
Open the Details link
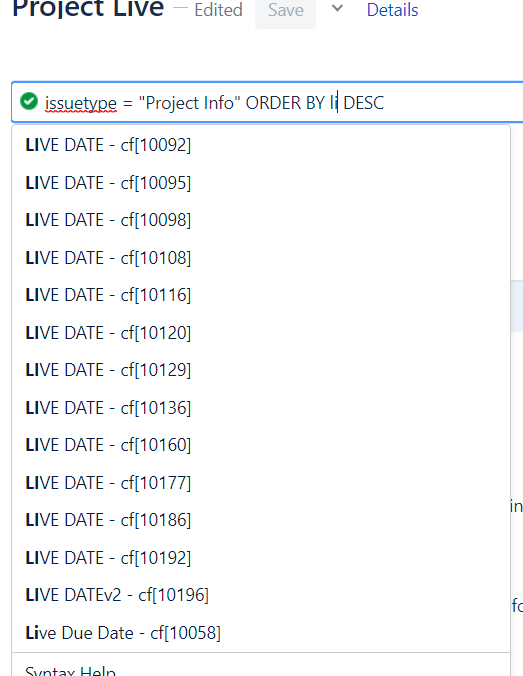pos(392,10)
